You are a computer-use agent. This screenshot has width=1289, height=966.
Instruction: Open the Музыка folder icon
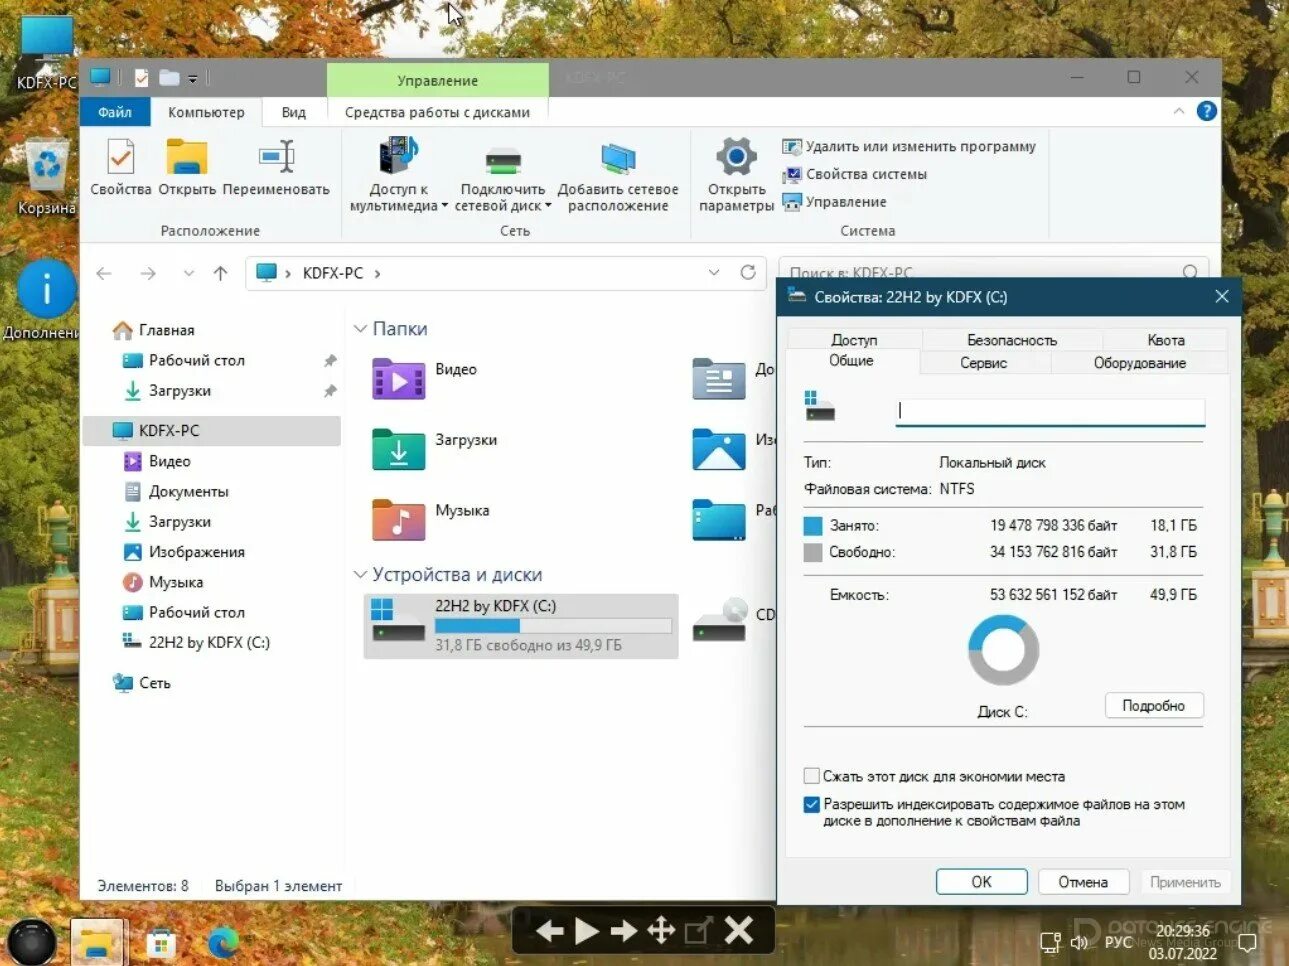point(398,520)
